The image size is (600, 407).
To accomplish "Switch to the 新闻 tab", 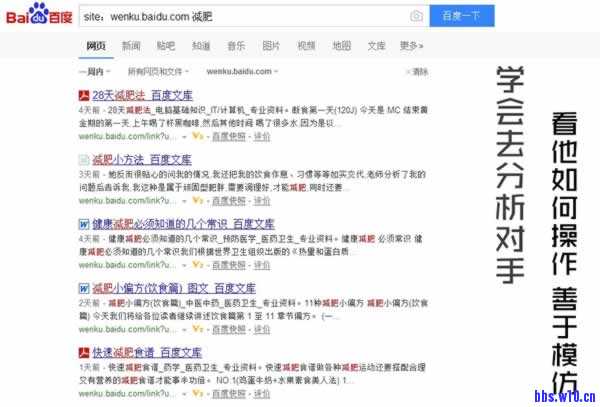I will pyautogui.click(x=131, y=45).
